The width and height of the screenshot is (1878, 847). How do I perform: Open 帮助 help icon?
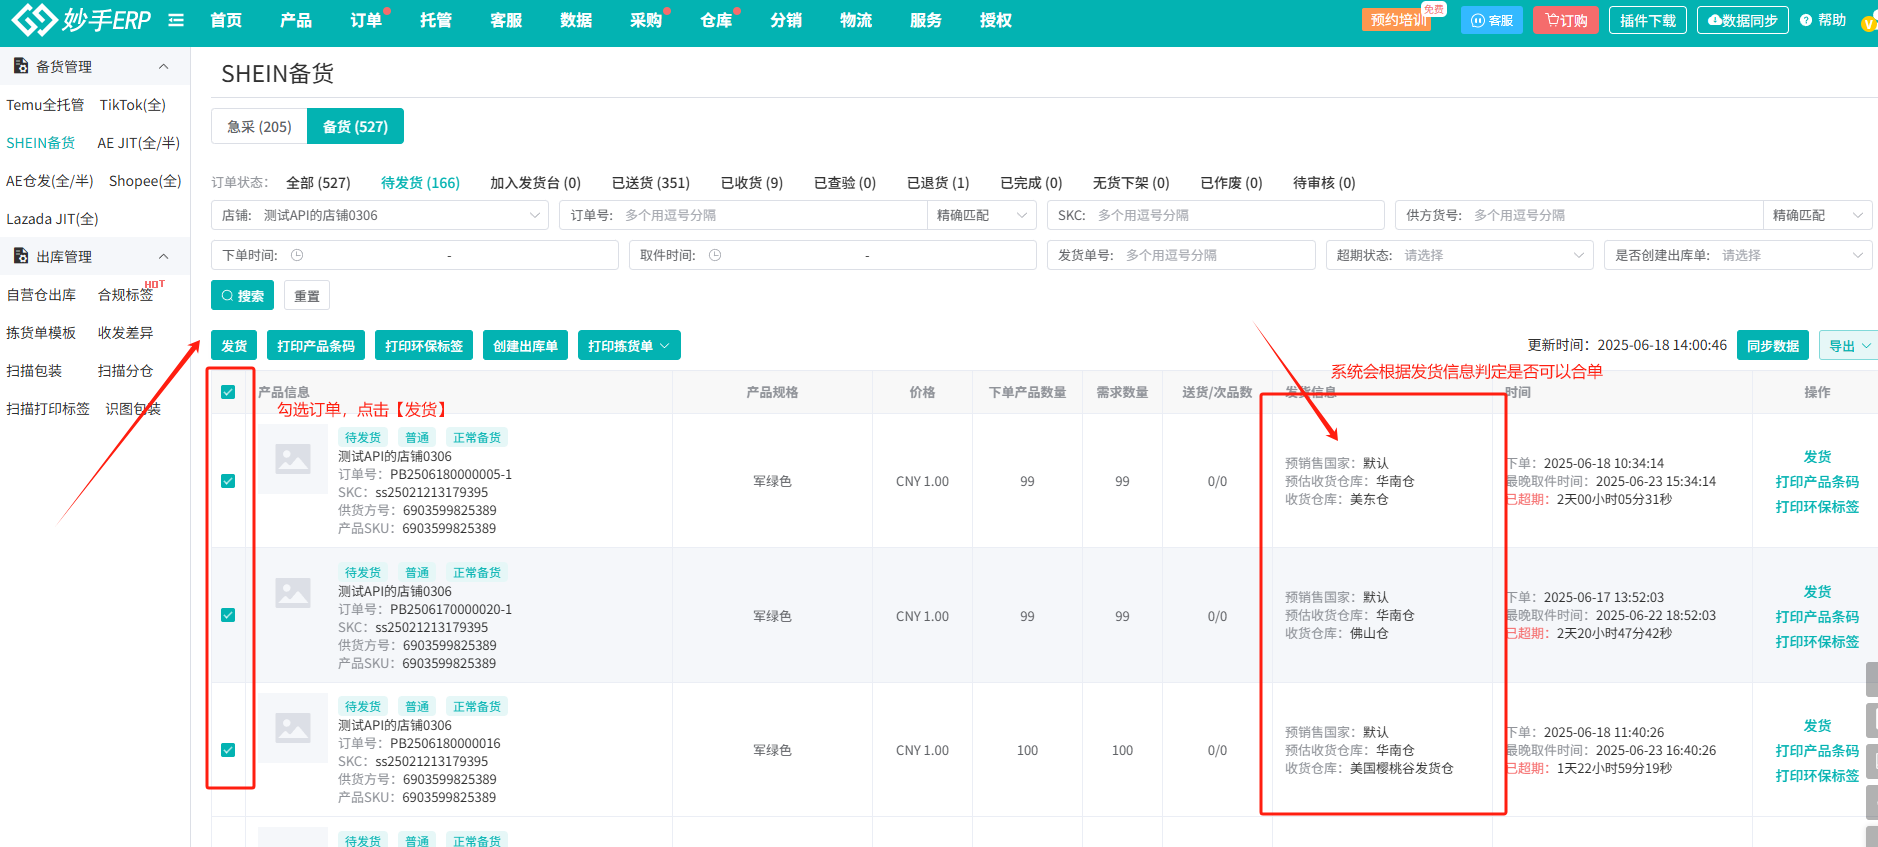1806,20
